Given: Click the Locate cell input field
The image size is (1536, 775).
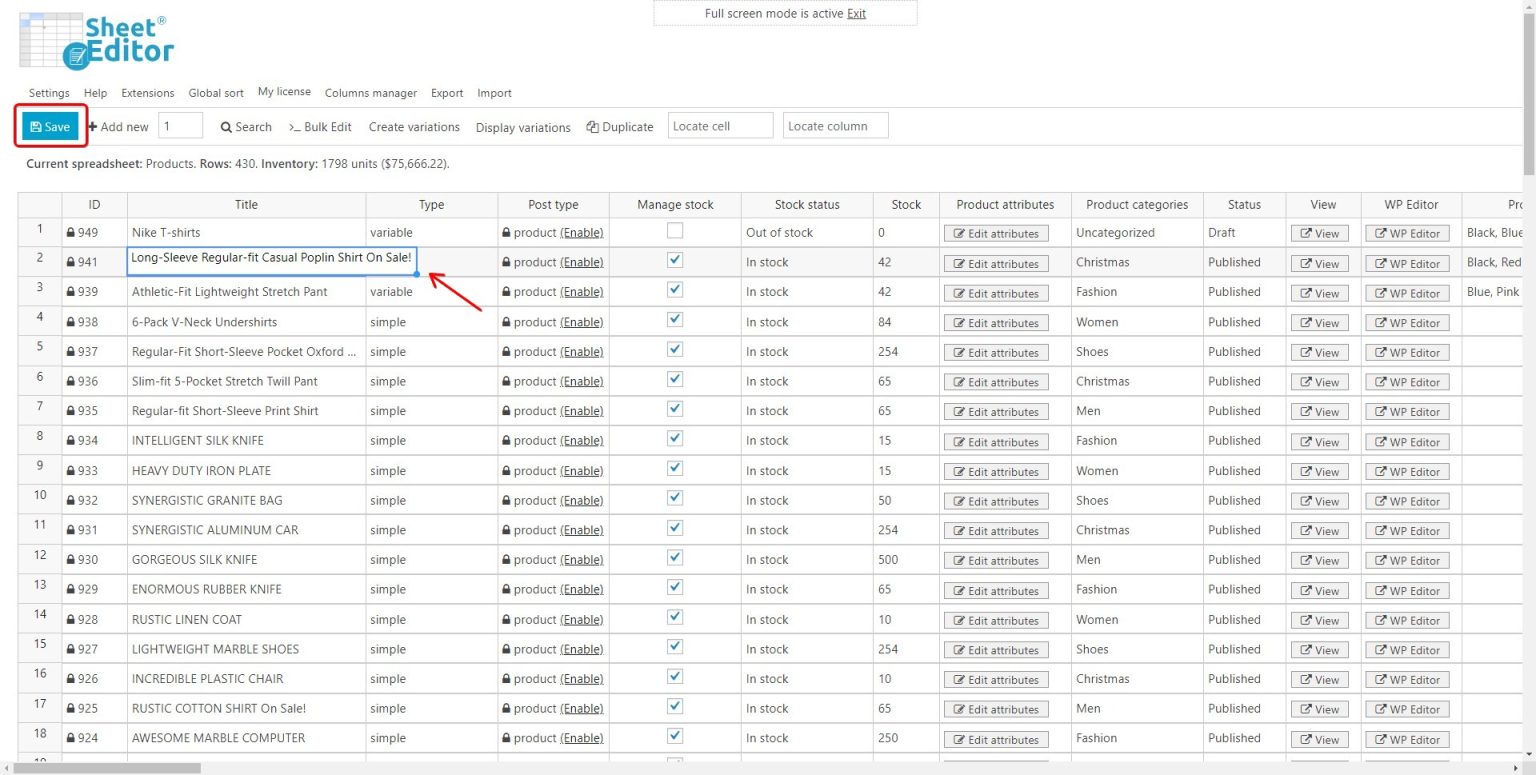Looking at the screenshot, I should (x=720, y=126).
